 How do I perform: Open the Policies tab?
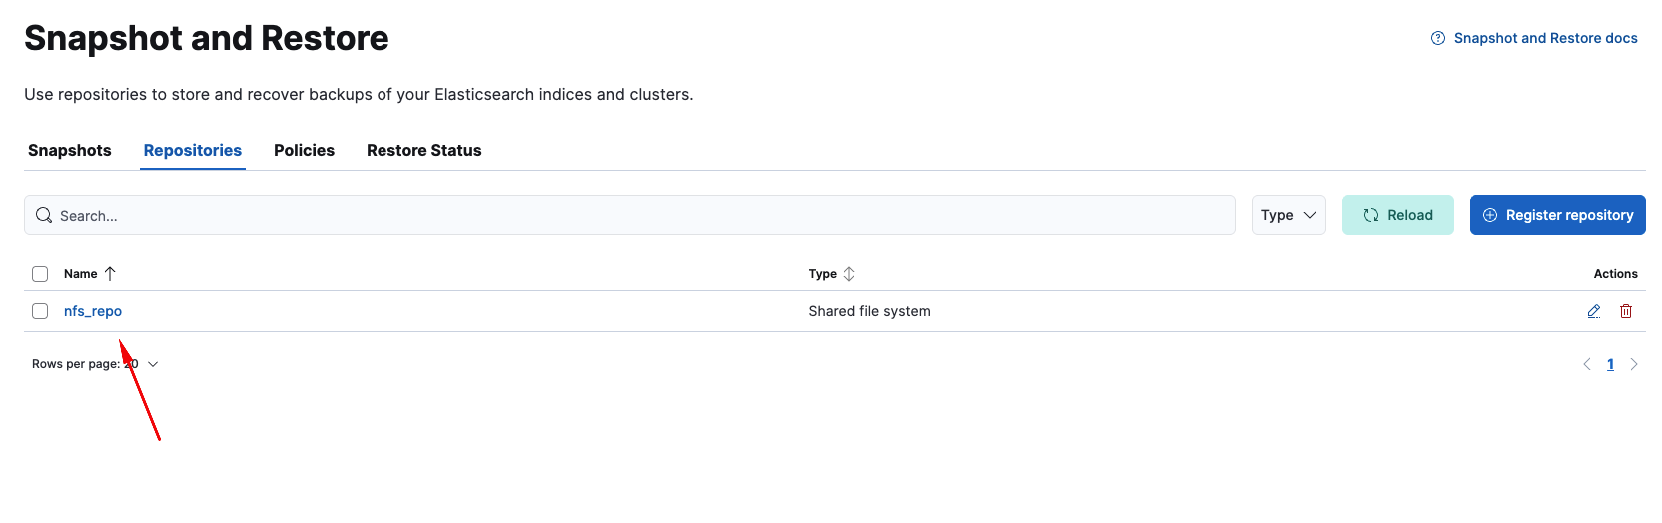coord(304,150)
